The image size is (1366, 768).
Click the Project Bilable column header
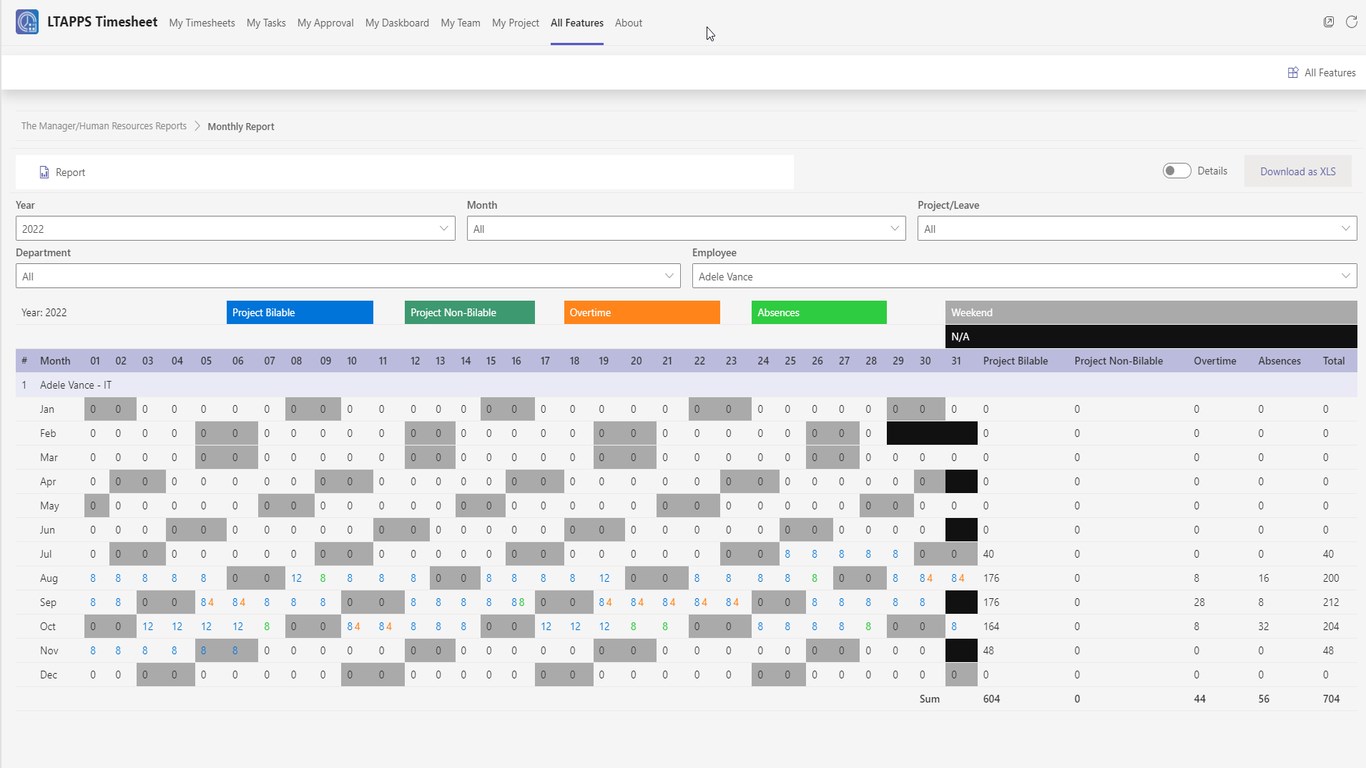(x=1015, y=361)
